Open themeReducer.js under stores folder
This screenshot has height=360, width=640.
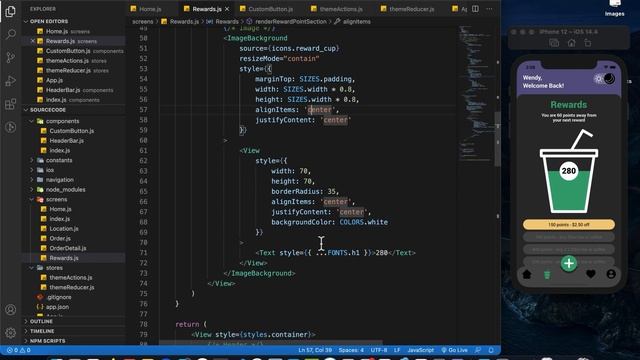click(x=72, y=287)
